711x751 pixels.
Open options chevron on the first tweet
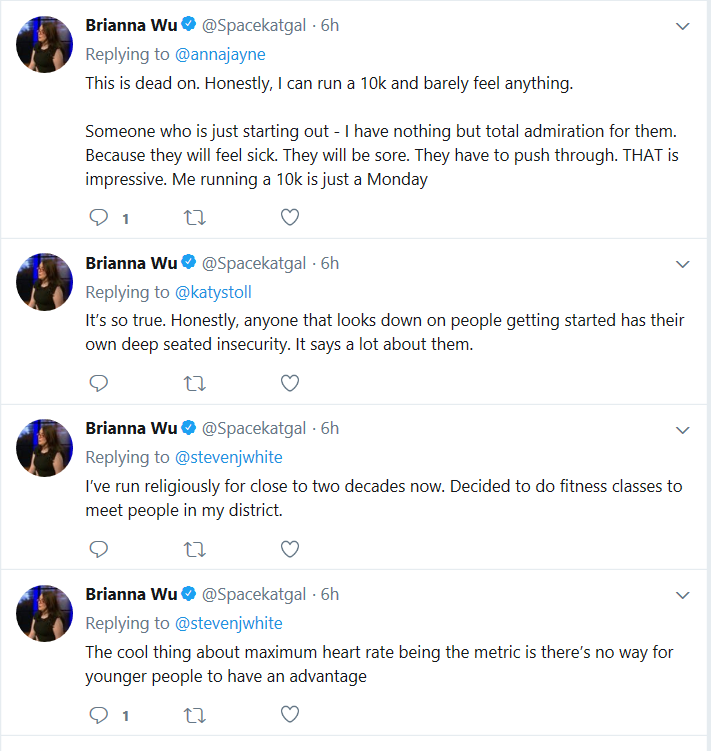coord(682,26)
